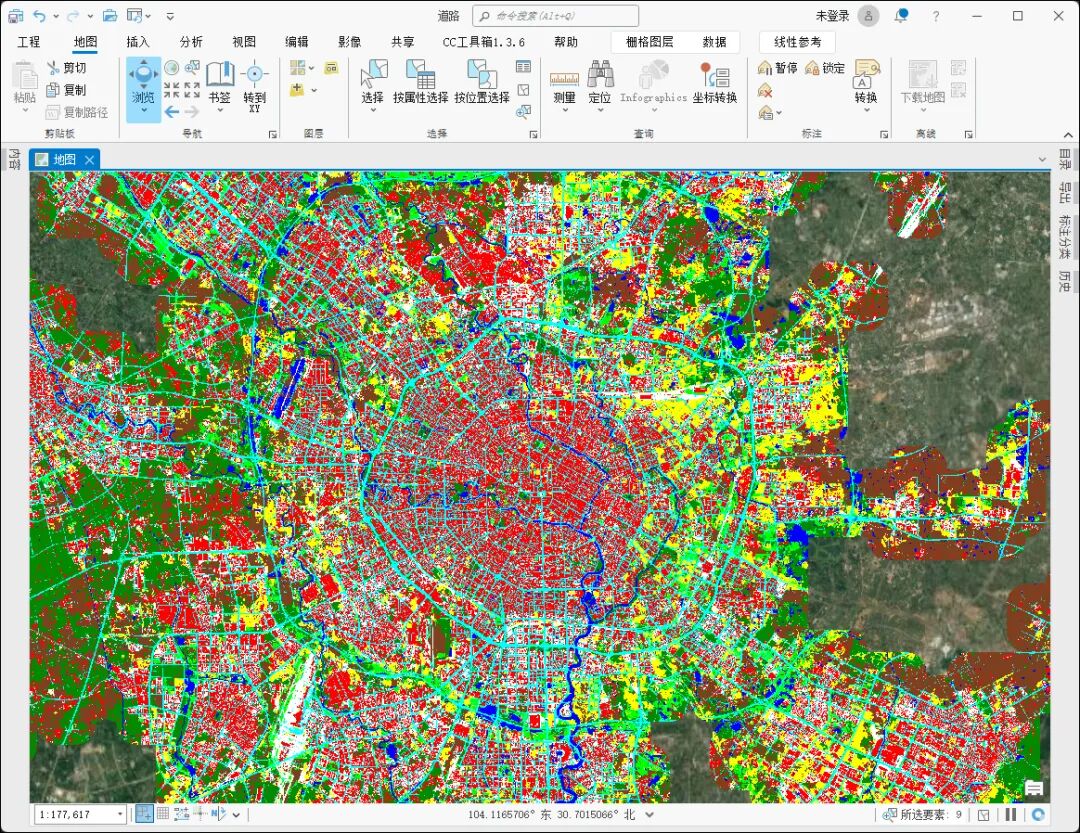Click the 未登录 sign-in label
Screen dimensions: 1080x833
(x=833, y=16)
